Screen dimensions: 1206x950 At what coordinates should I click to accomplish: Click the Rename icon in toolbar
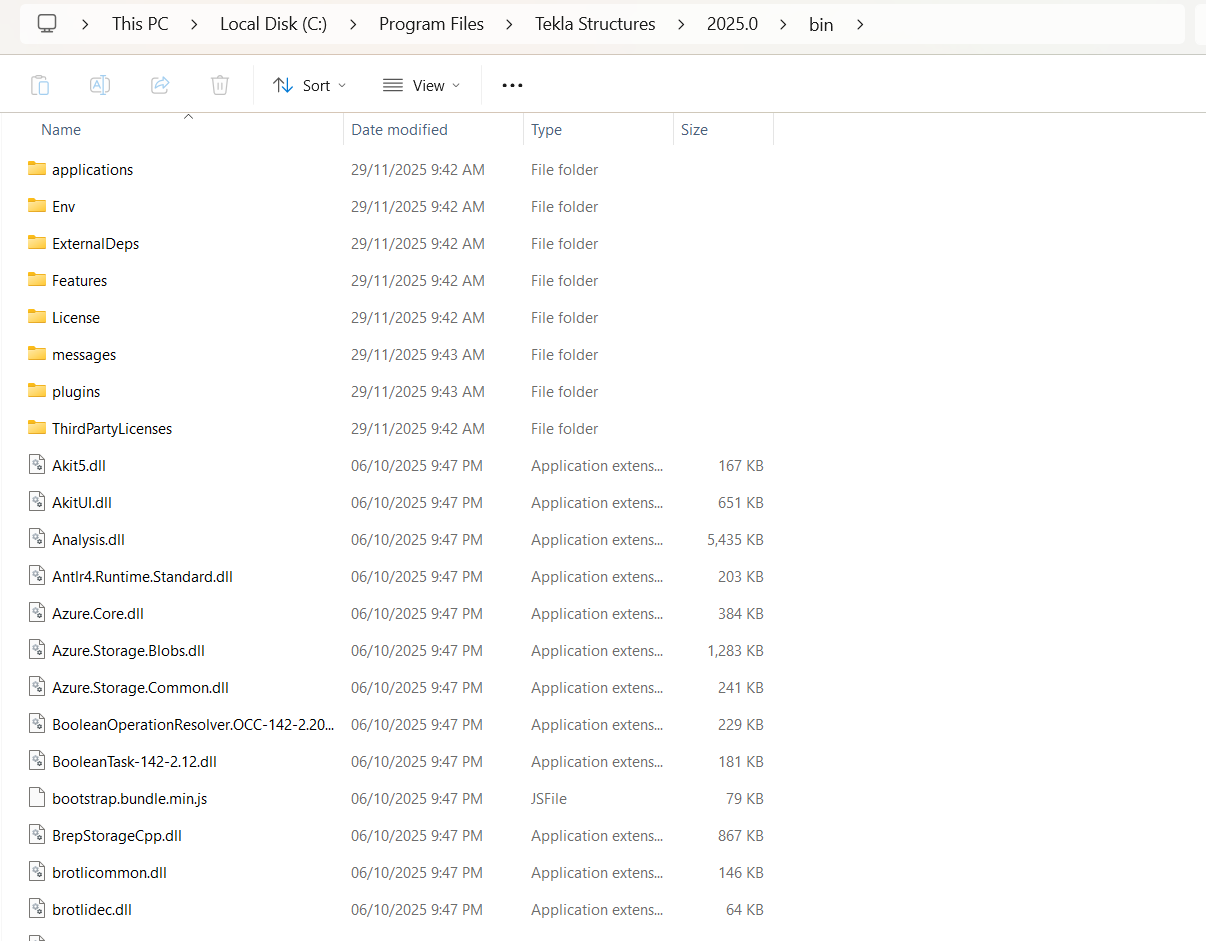[x=100, y=85]
